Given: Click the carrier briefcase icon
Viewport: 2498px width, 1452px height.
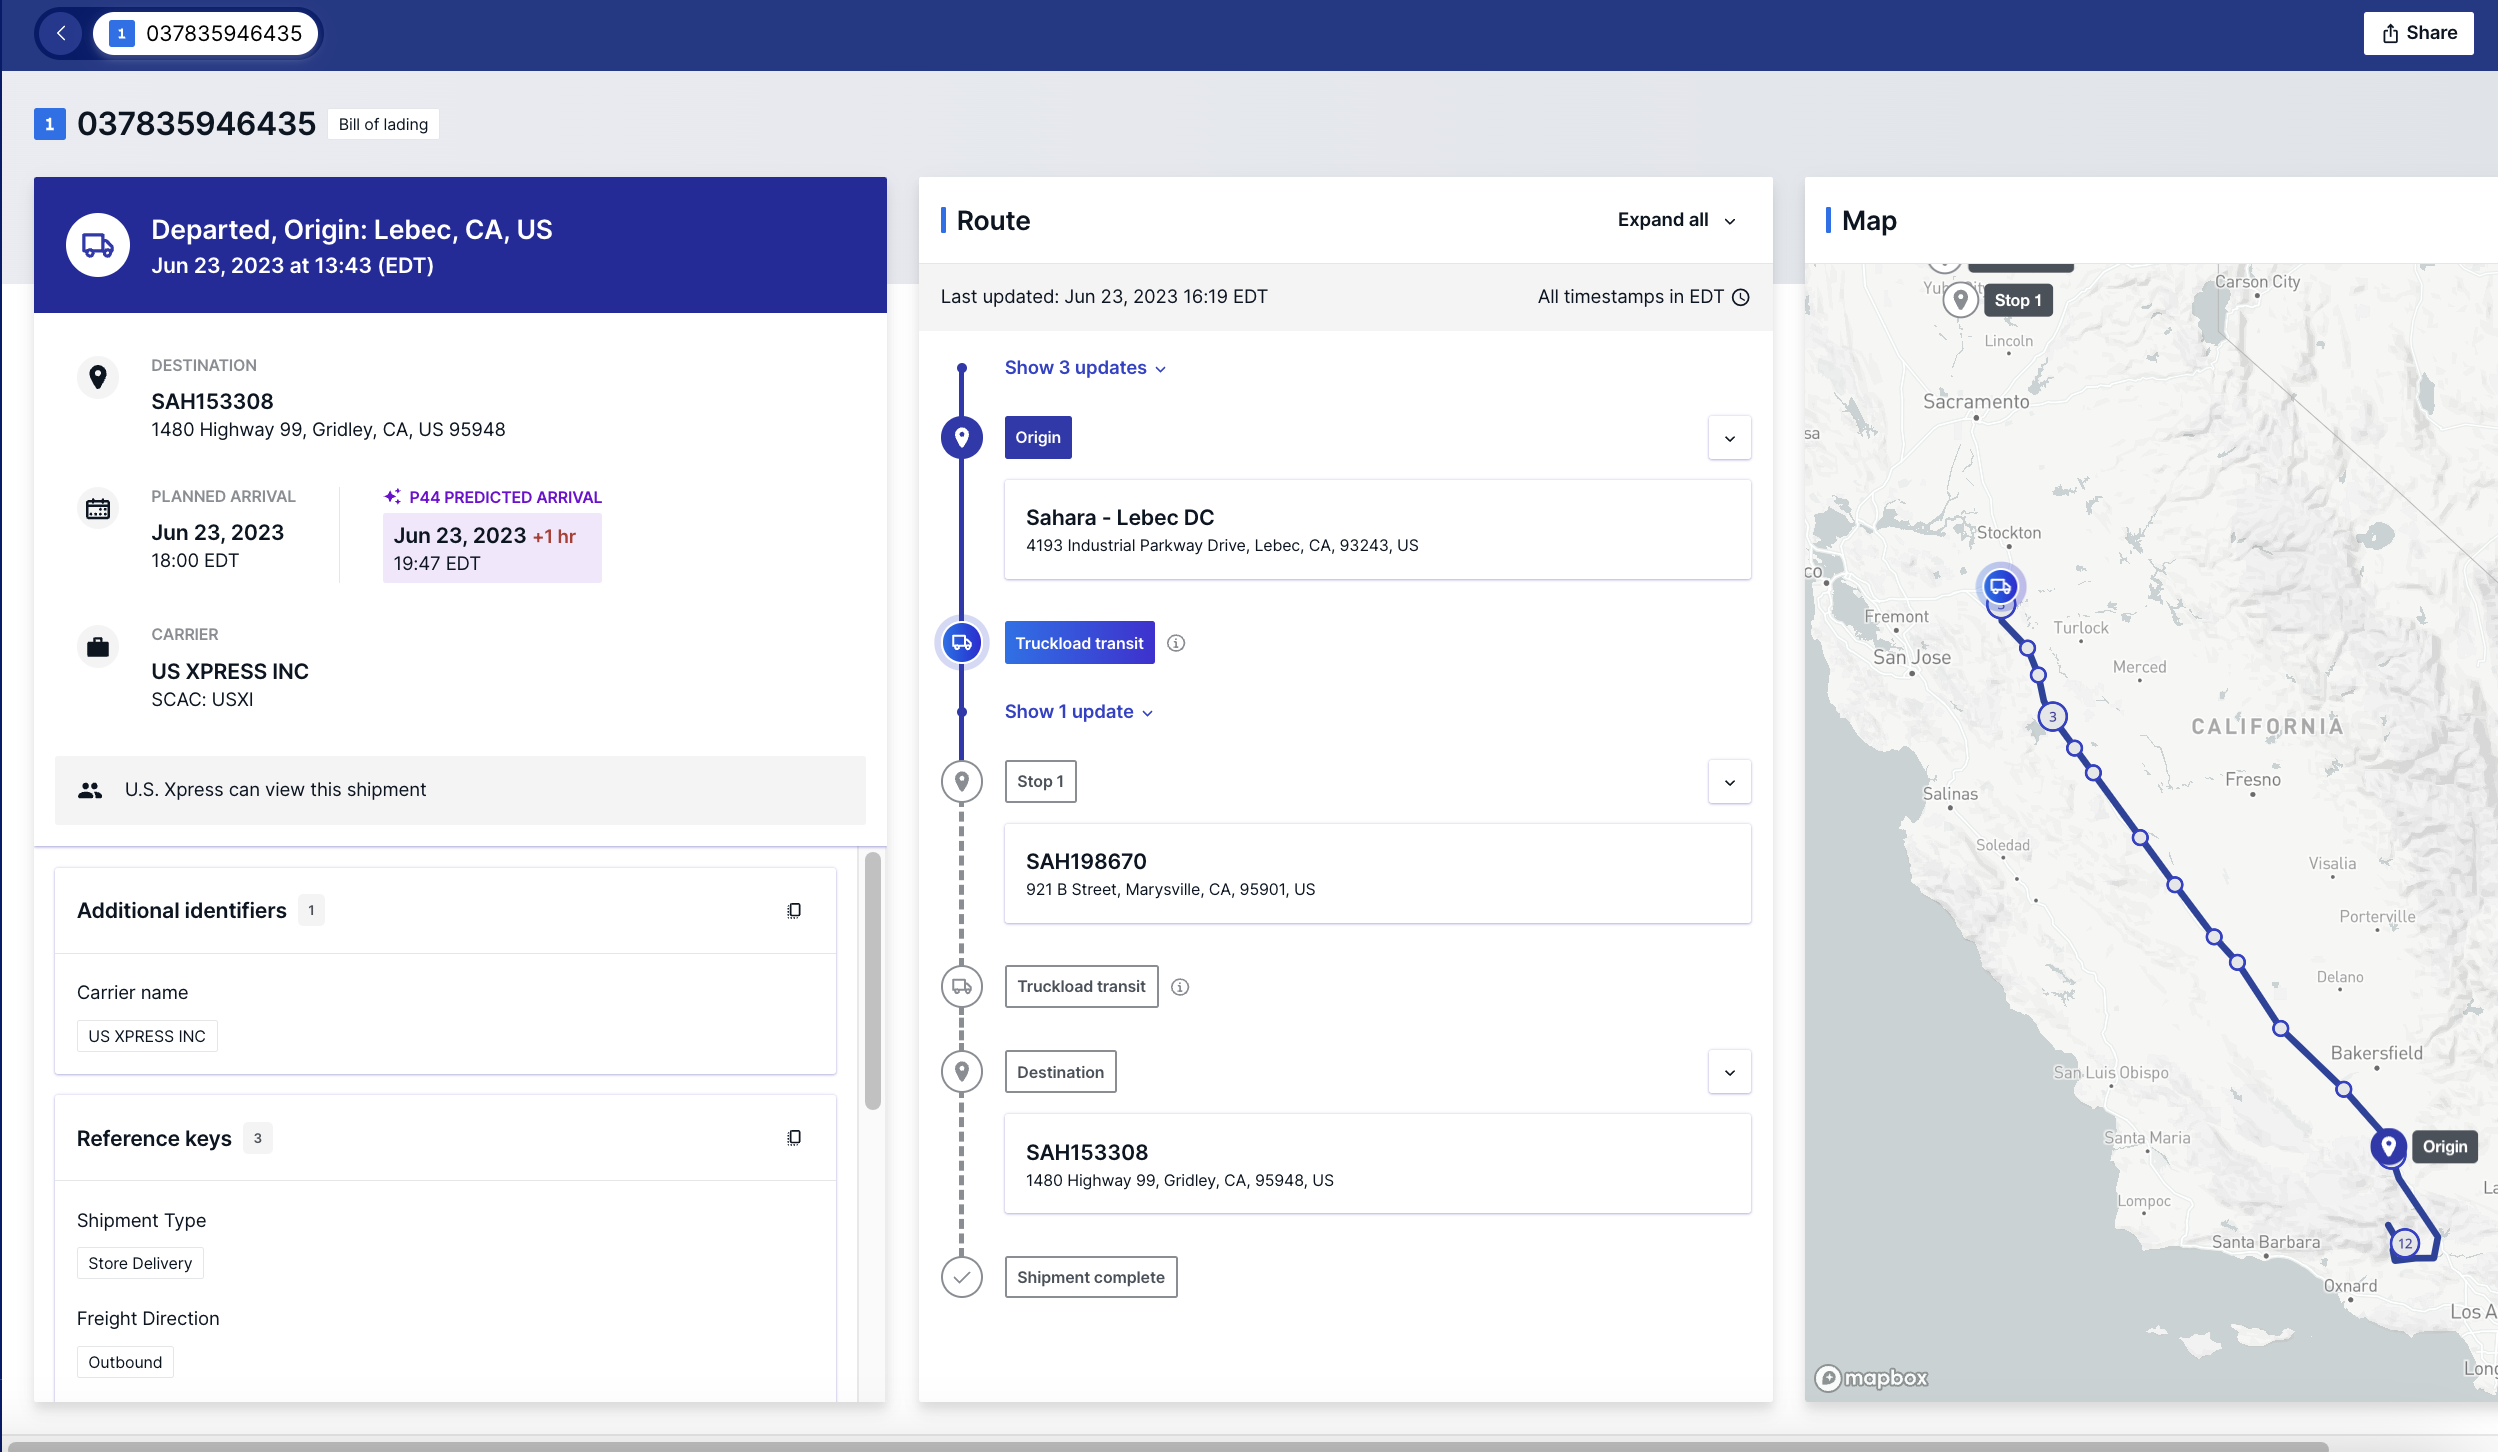Looking at the screenshot, I should click(98, 646).
